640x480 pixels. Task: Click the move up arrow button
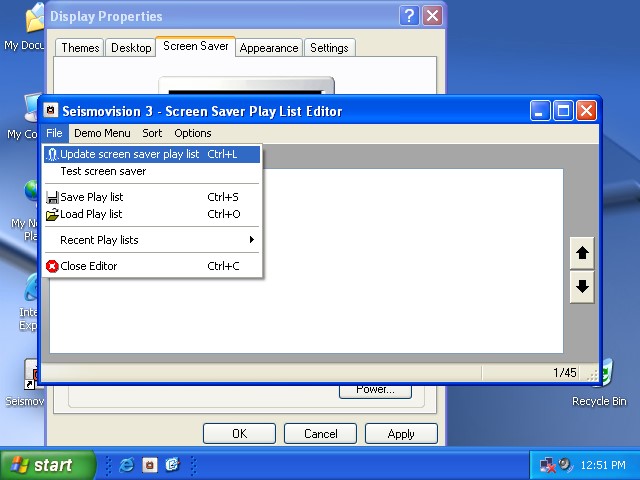(582, 254)
